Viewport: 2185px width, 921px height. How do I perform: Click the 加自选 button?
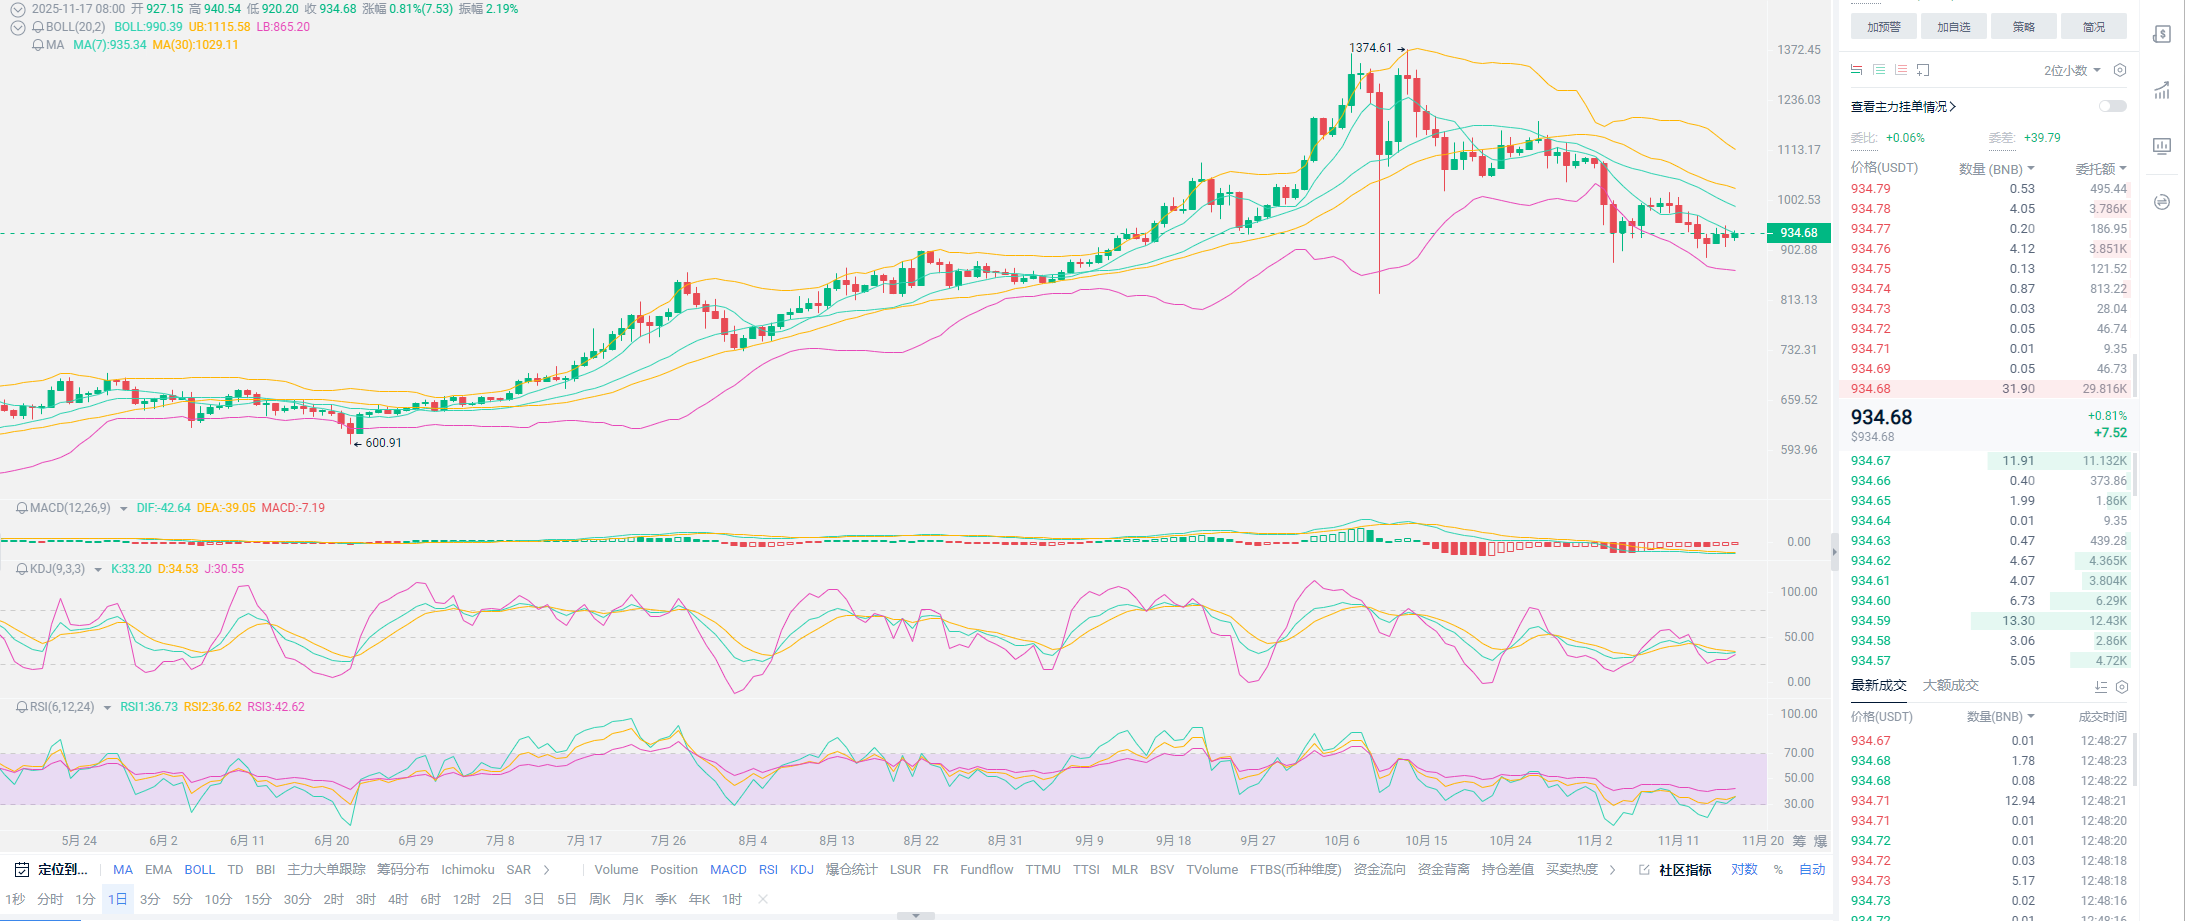(x=1953, y=27)
